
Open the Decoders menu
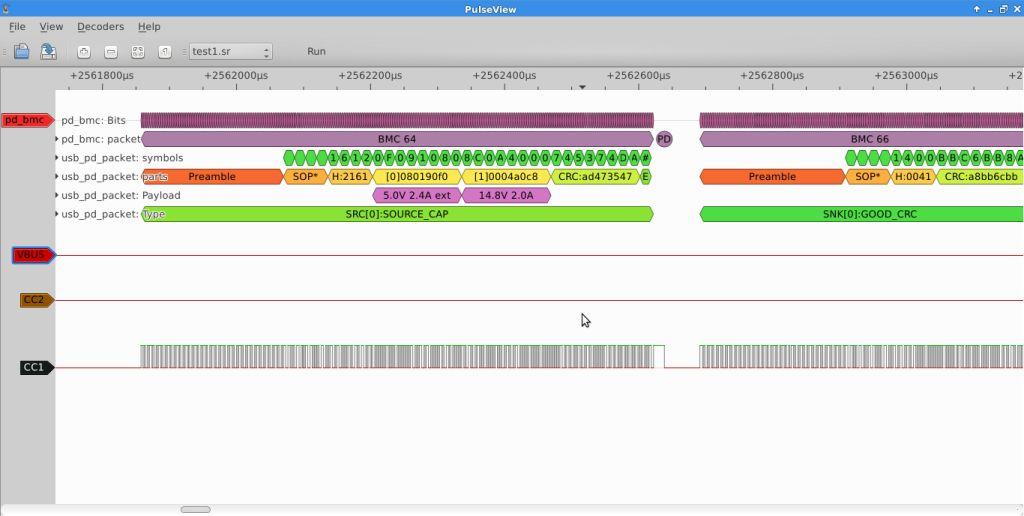(100, 26)
